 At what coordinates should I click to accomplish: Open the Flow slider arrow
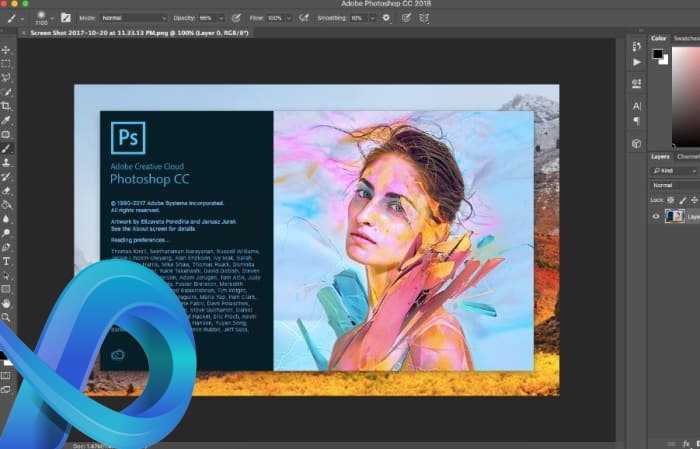pyautogui.click(x=289, y=18)
